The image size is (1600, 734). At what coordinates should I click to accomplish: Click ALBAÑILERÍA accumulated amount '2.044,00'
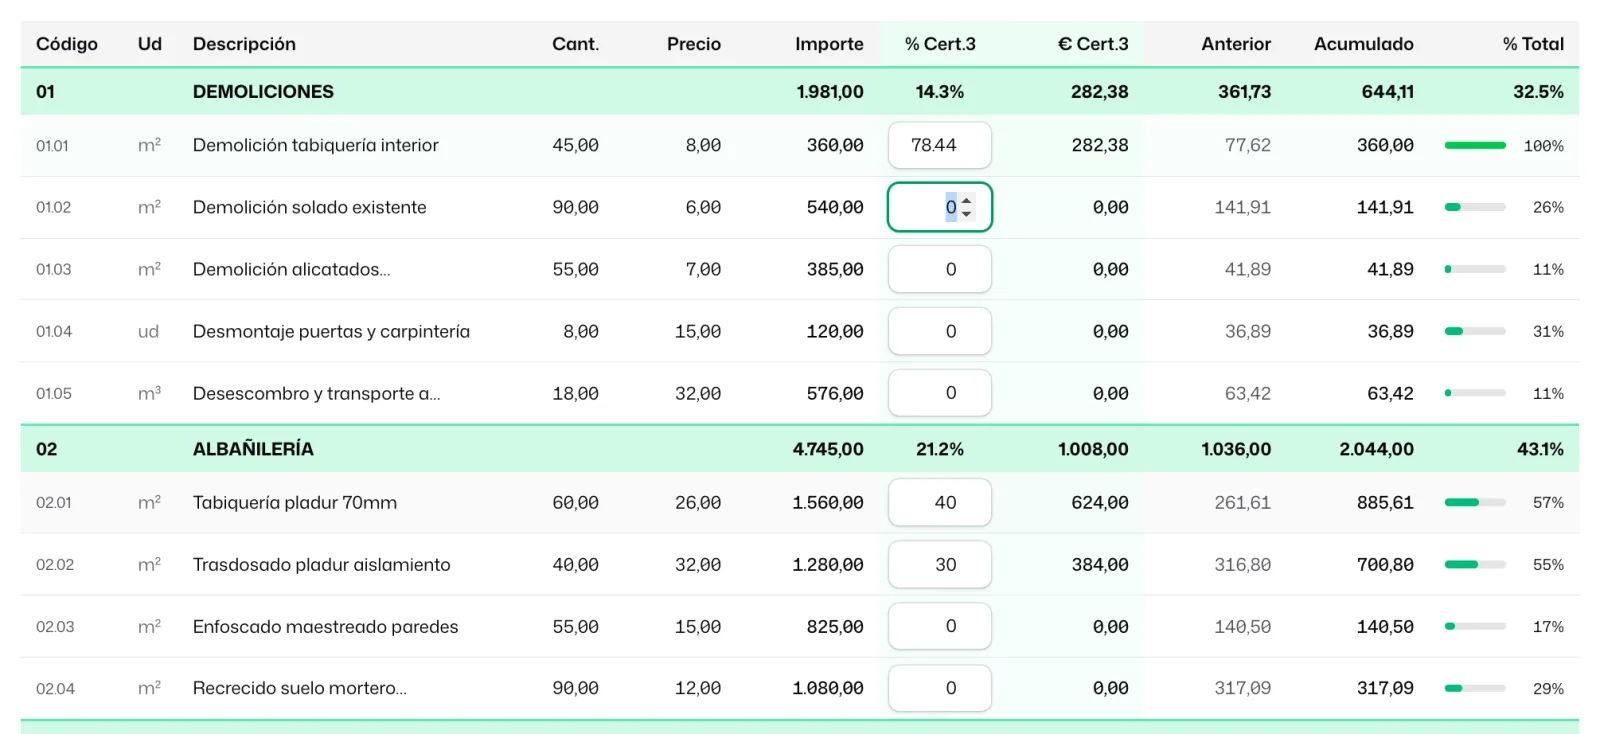click(1377, 449)
